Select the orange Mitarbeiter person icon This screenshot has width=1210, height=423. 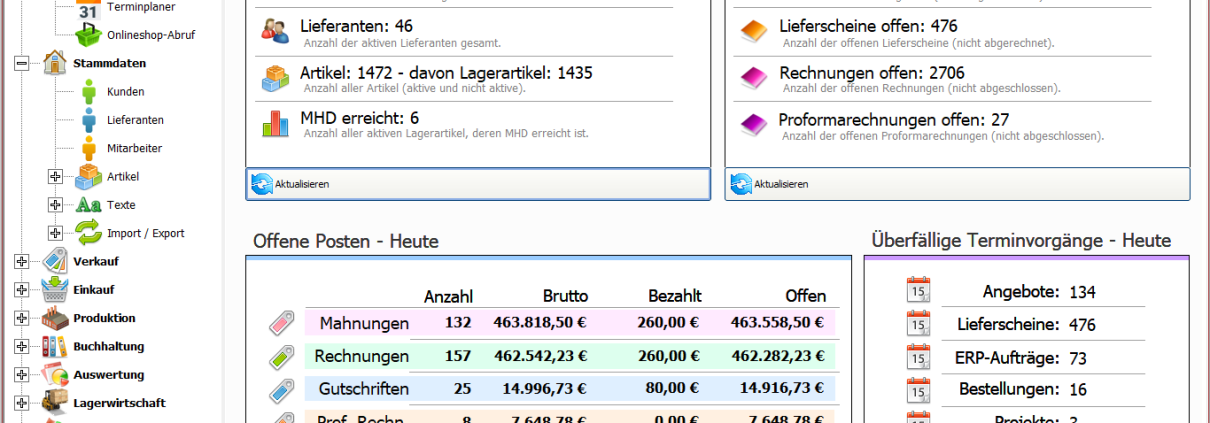[x=88, y=148]
